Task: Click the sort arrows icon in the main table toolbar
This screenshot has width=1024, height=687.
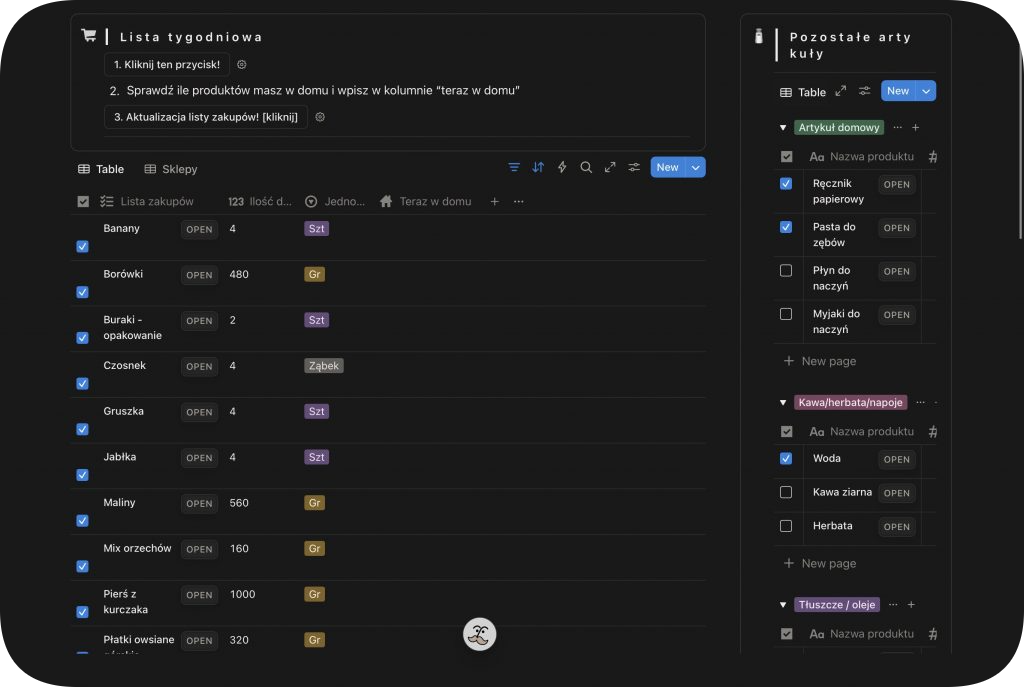Action: click(x=538, y=167)
